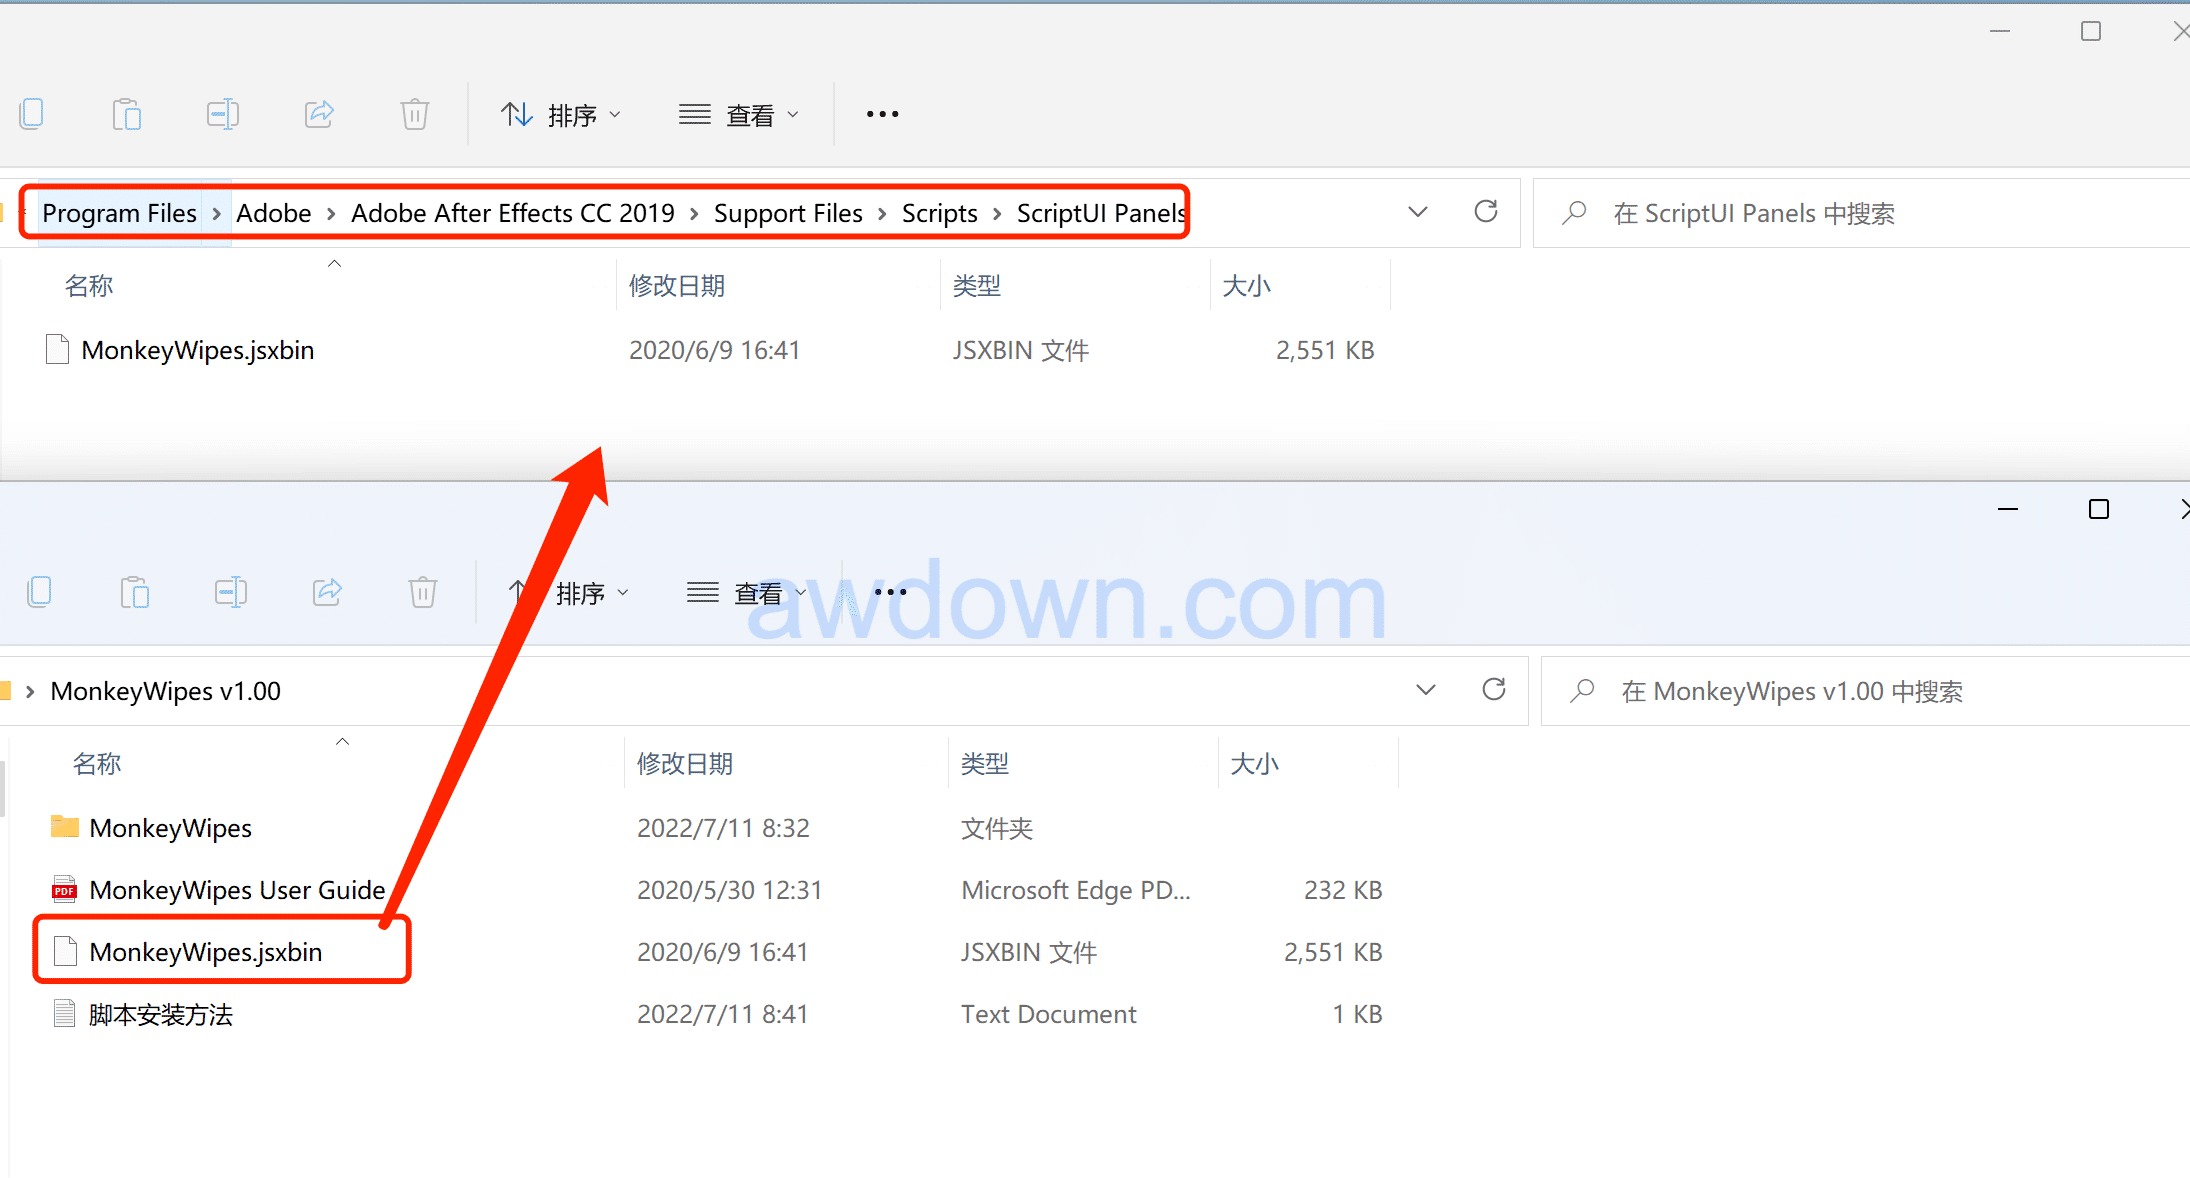Refresh the ScriptUI Panels folder view

tap(1486, 212)
